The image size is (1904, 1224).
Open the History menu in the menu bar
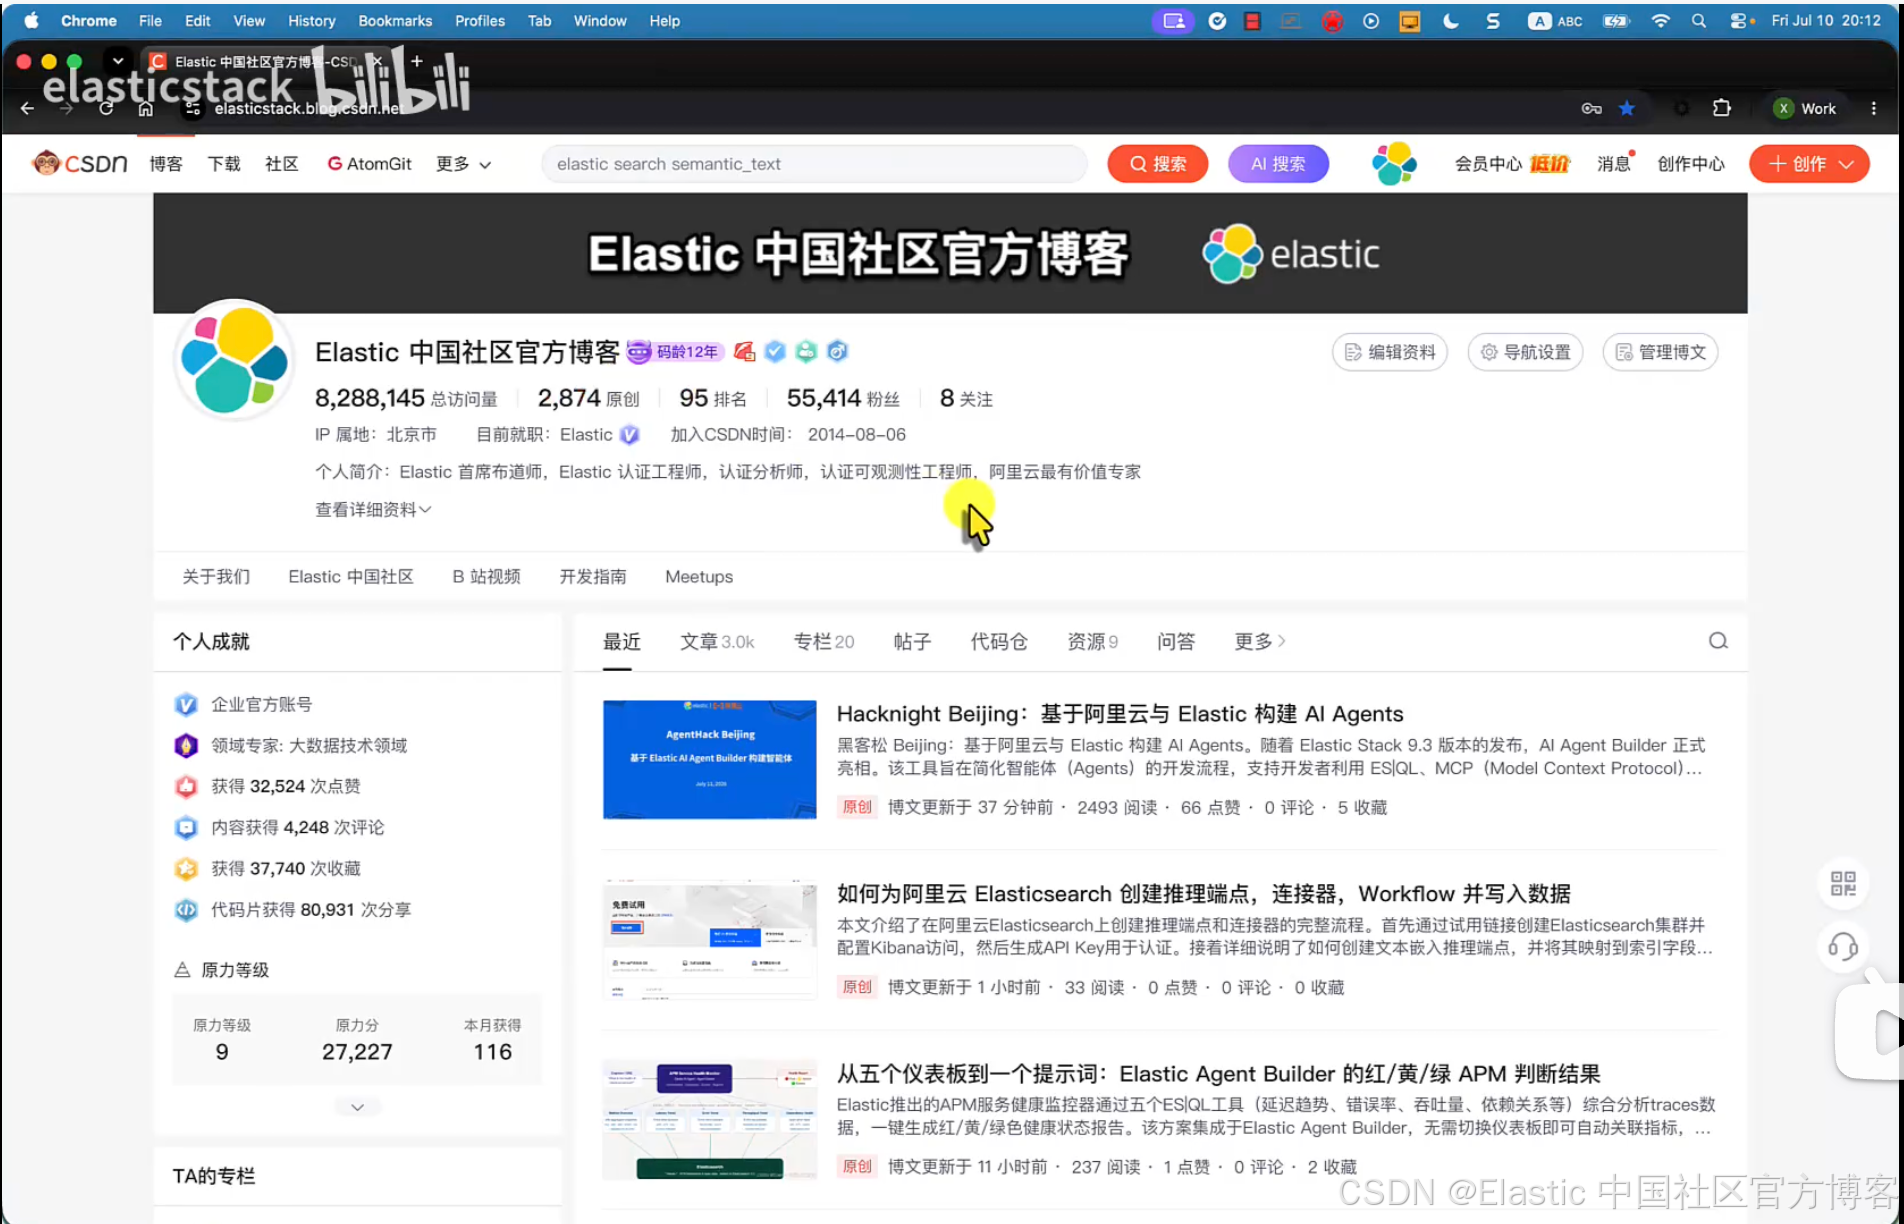tap(312, 21)
